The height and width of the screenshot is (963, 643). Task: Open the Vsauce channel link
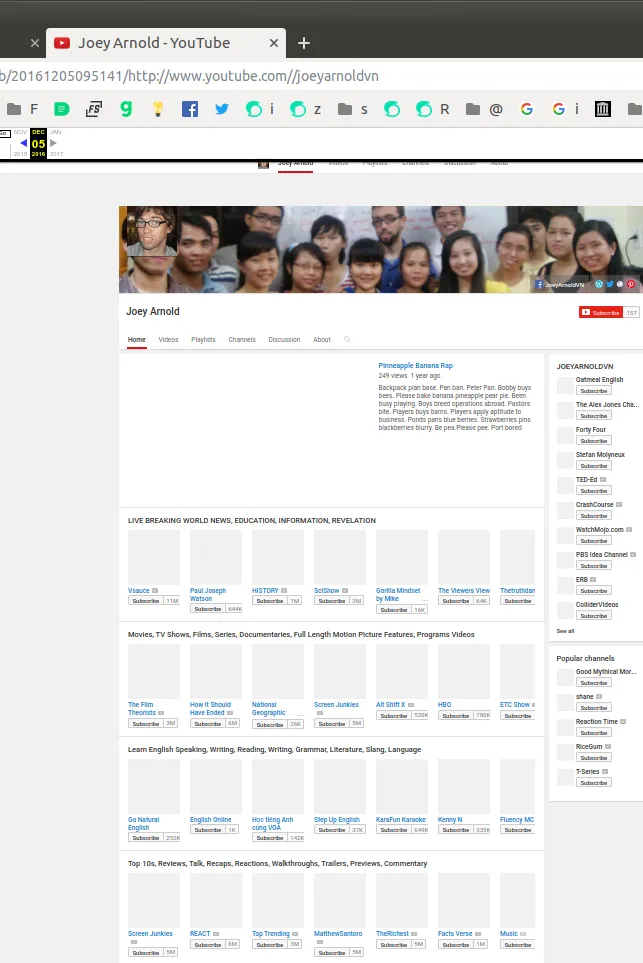tap(139, 590)
